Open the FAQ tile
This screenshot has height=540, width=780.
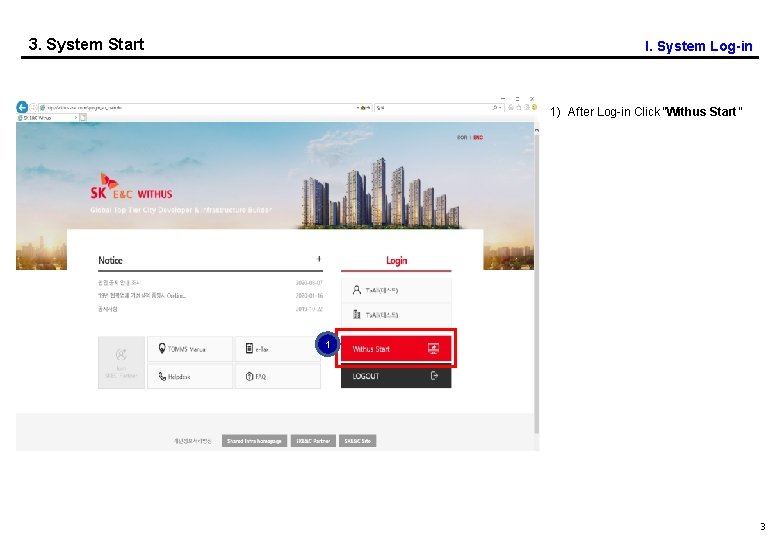coord(278,376)
